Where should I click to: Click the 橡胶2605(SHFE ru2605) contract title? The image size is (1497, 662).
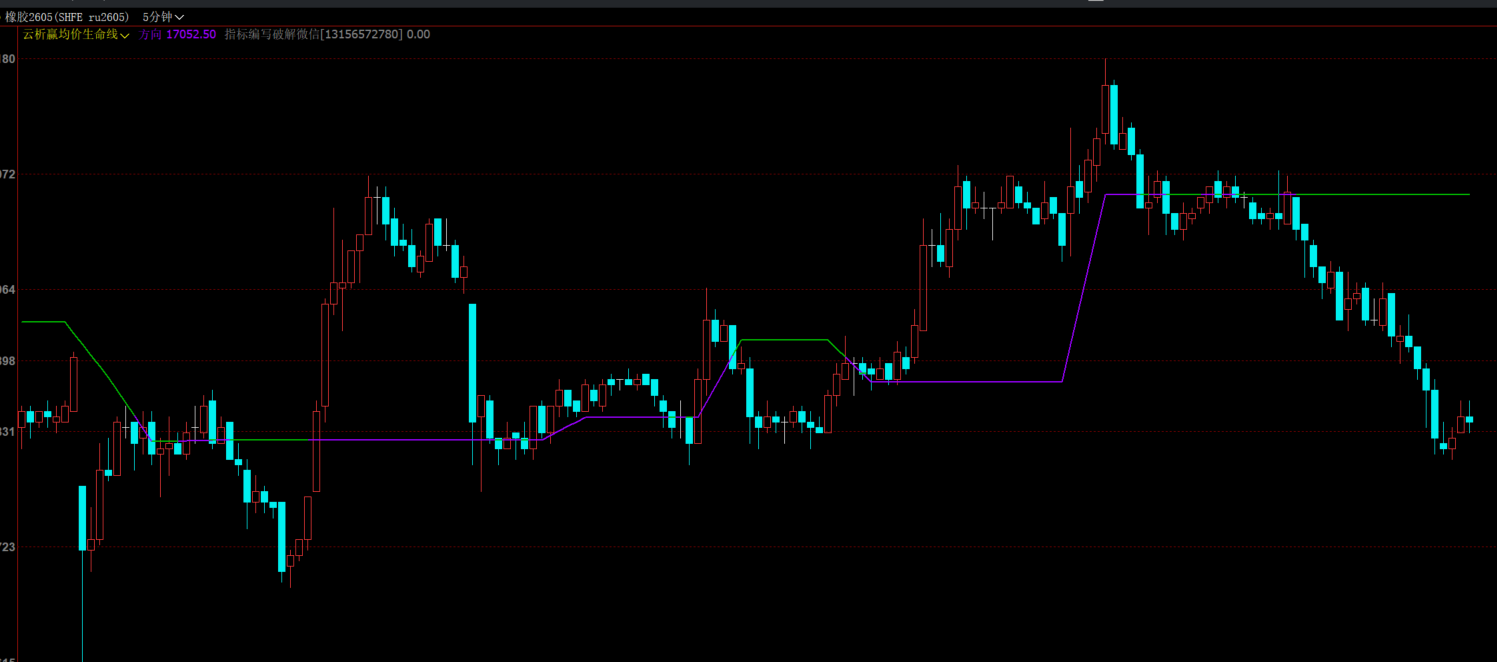click(x=67, y=17)
